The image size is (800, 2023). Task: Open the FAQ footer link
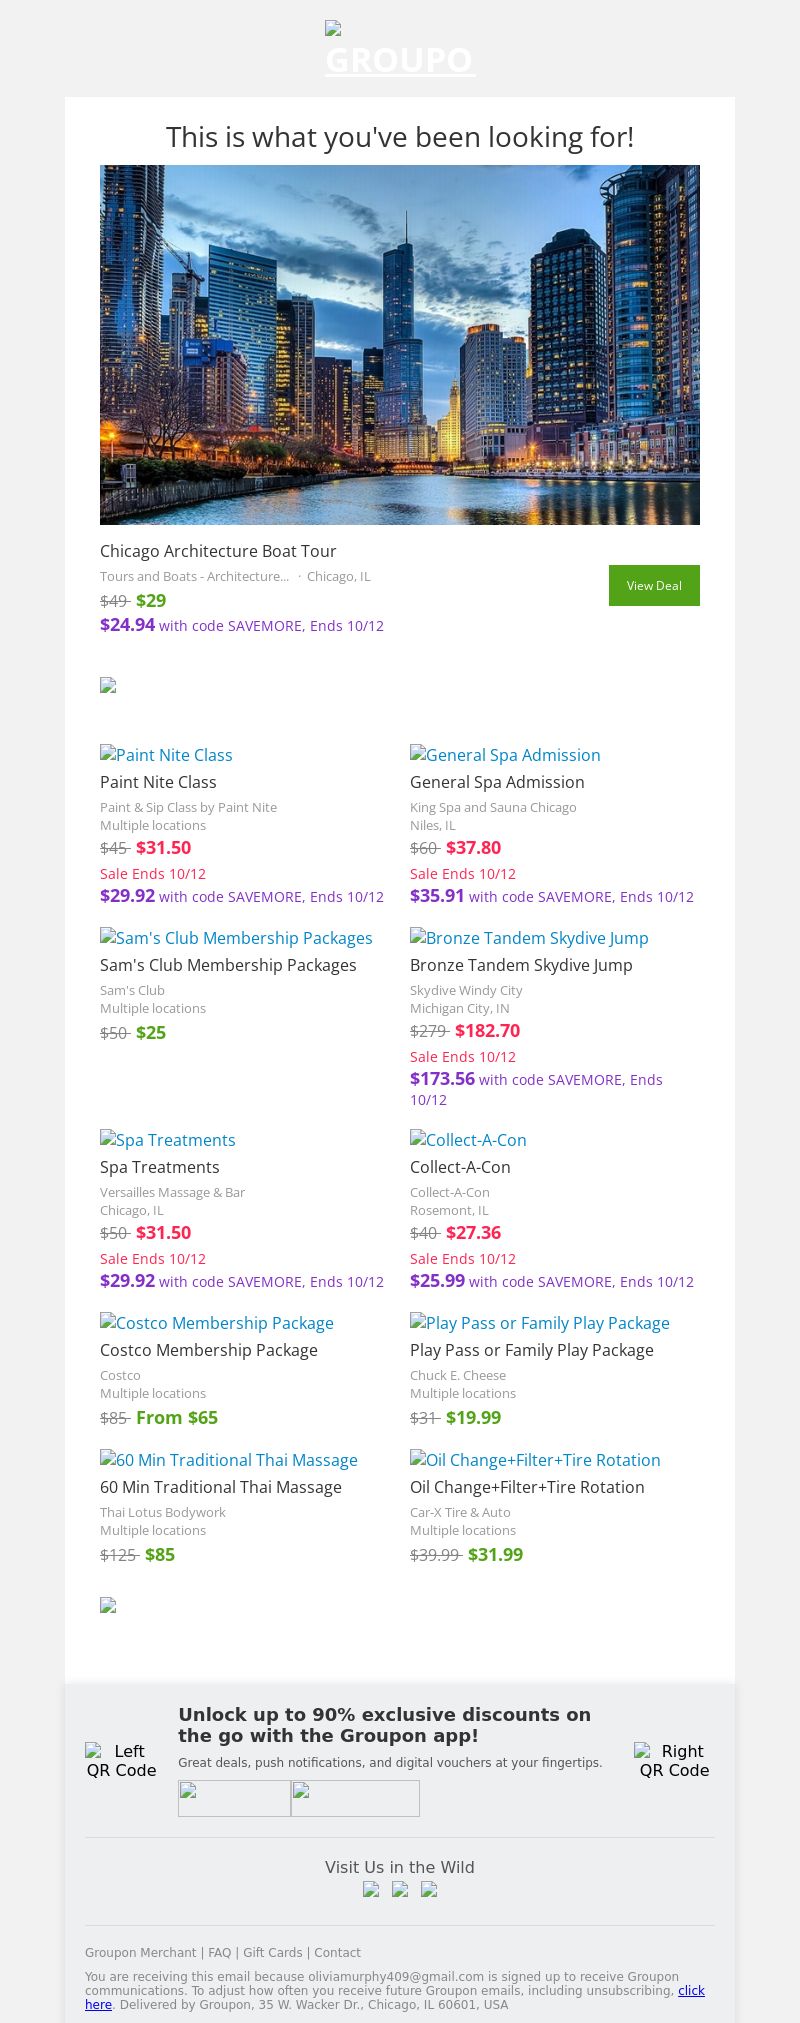click(x=219, y=1952)
